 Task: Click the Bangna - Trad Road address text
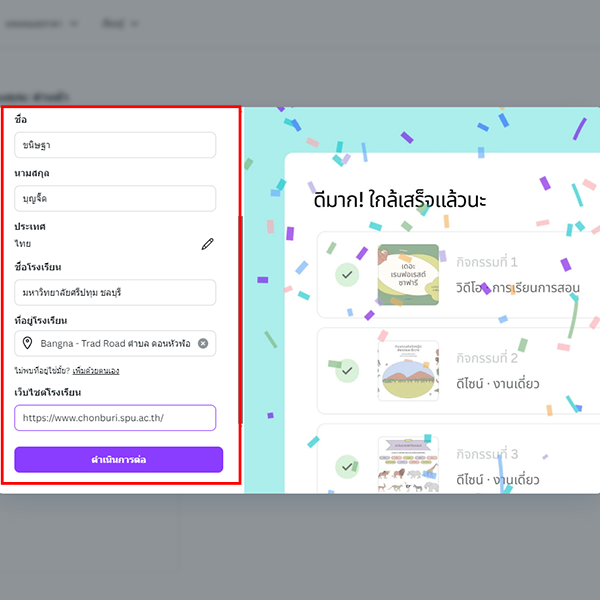coord(115,343)
